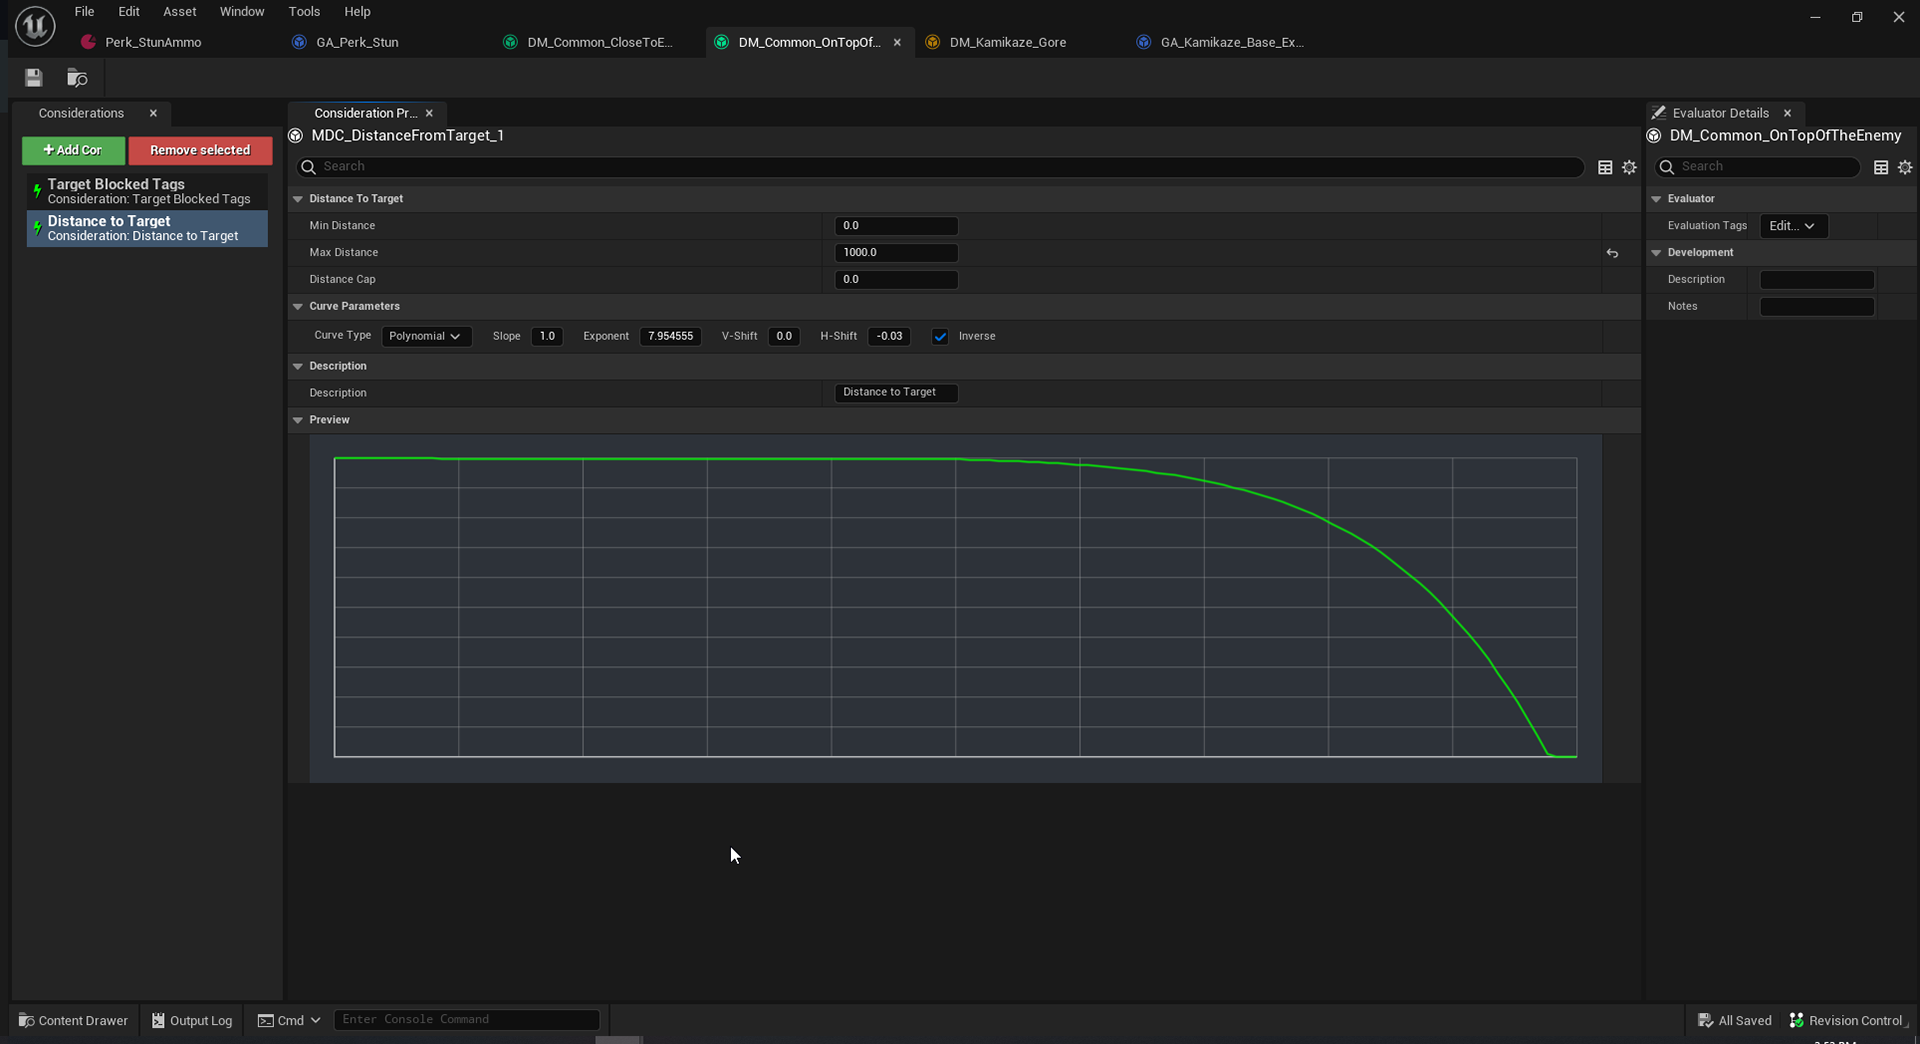Click the H-Shift value field
The image size is (1920, 1044).
pos(889,336)
